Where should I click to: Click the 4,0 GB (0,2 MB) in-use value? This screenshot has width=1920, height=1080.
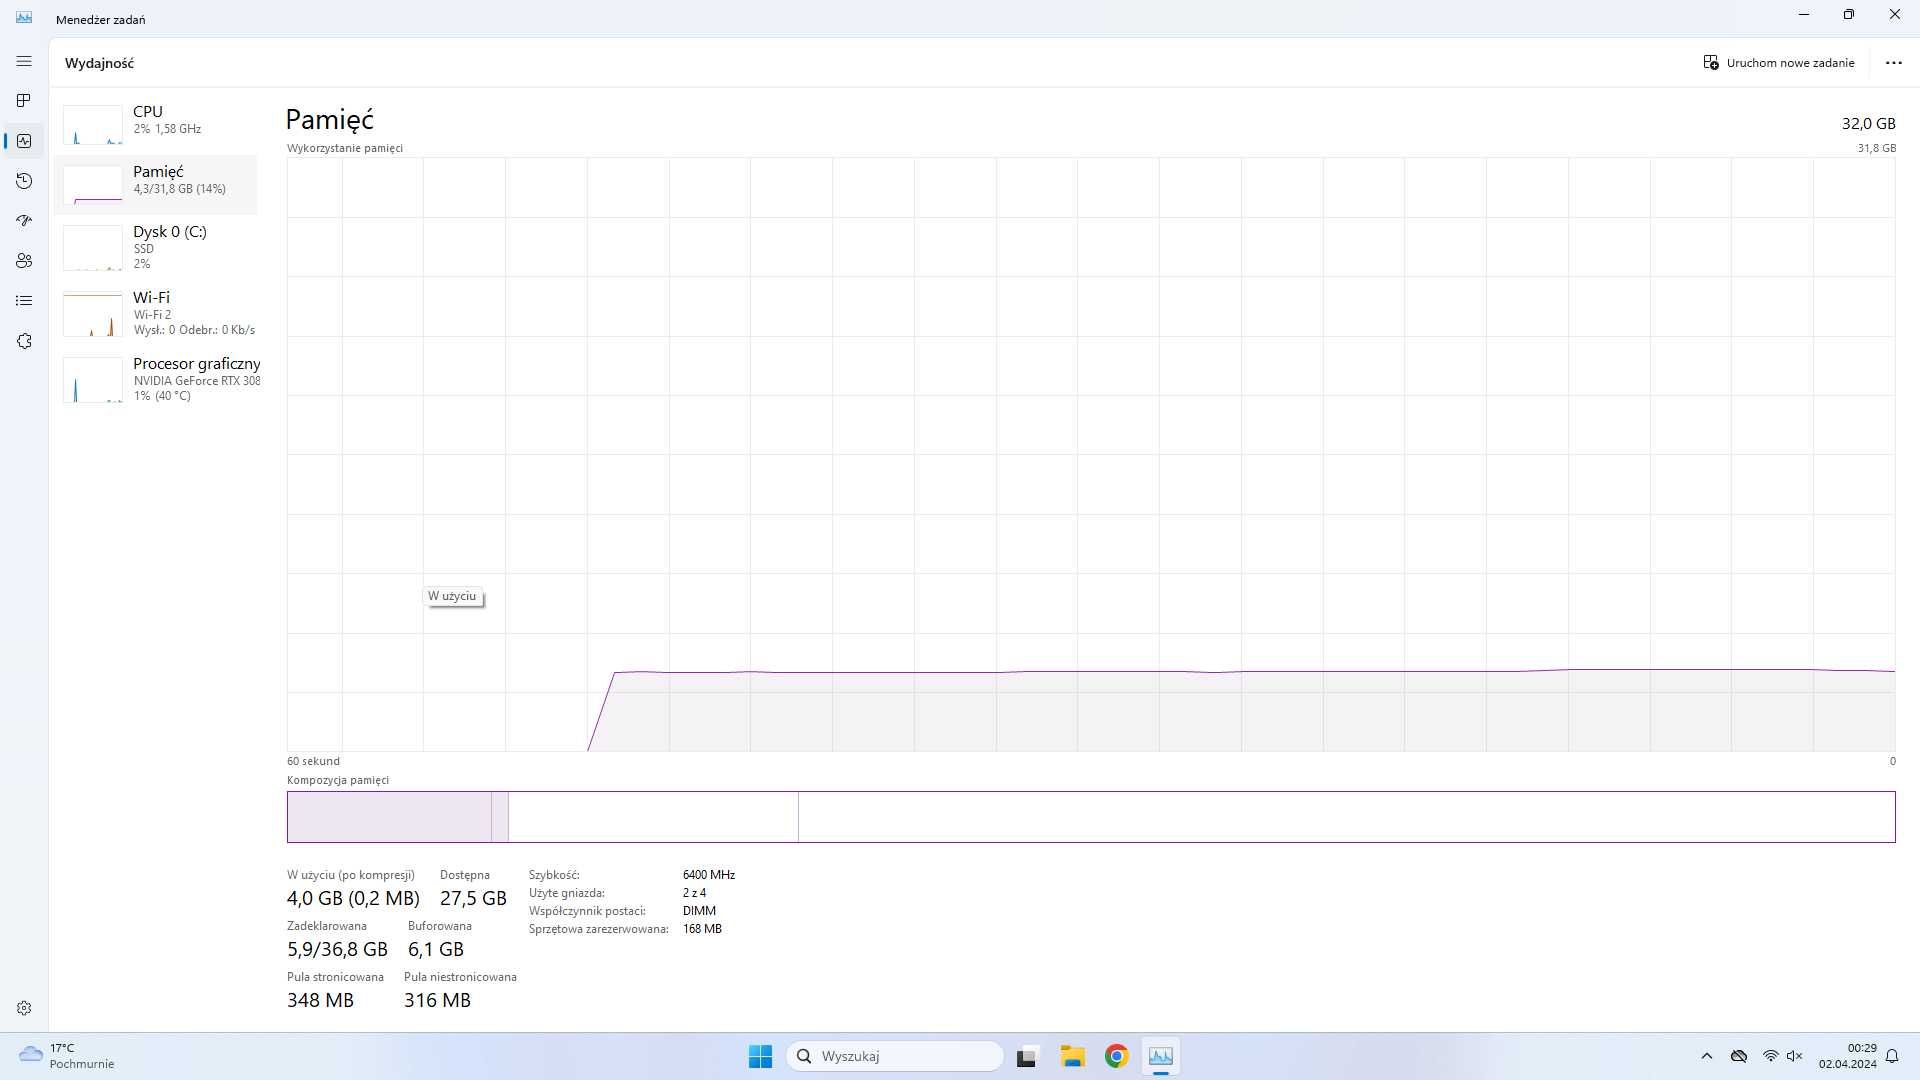point(353,898)
